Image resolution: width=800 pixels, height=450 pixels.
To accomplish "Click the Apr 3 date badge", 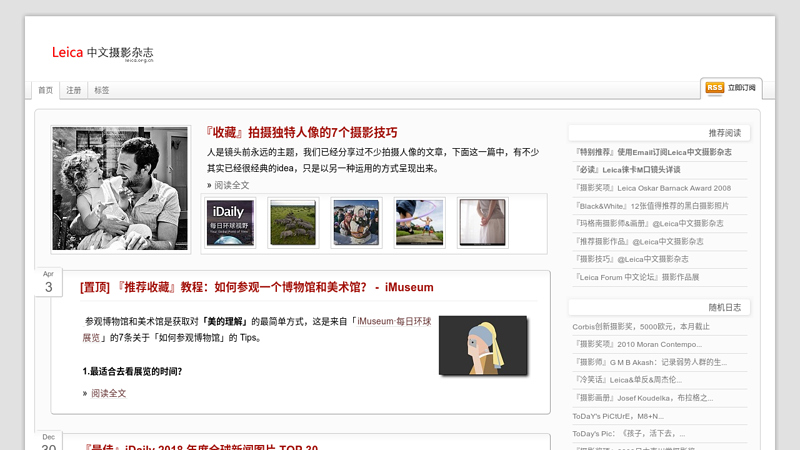I will point(48,282).
